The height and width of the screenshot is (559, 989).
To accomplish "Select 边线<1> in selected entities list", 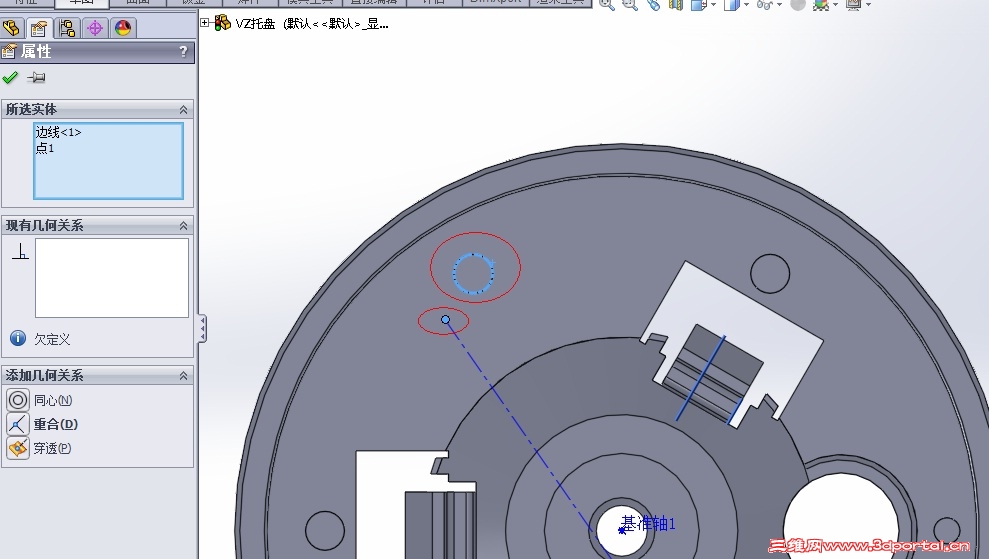I will click(x=58, y=132).
